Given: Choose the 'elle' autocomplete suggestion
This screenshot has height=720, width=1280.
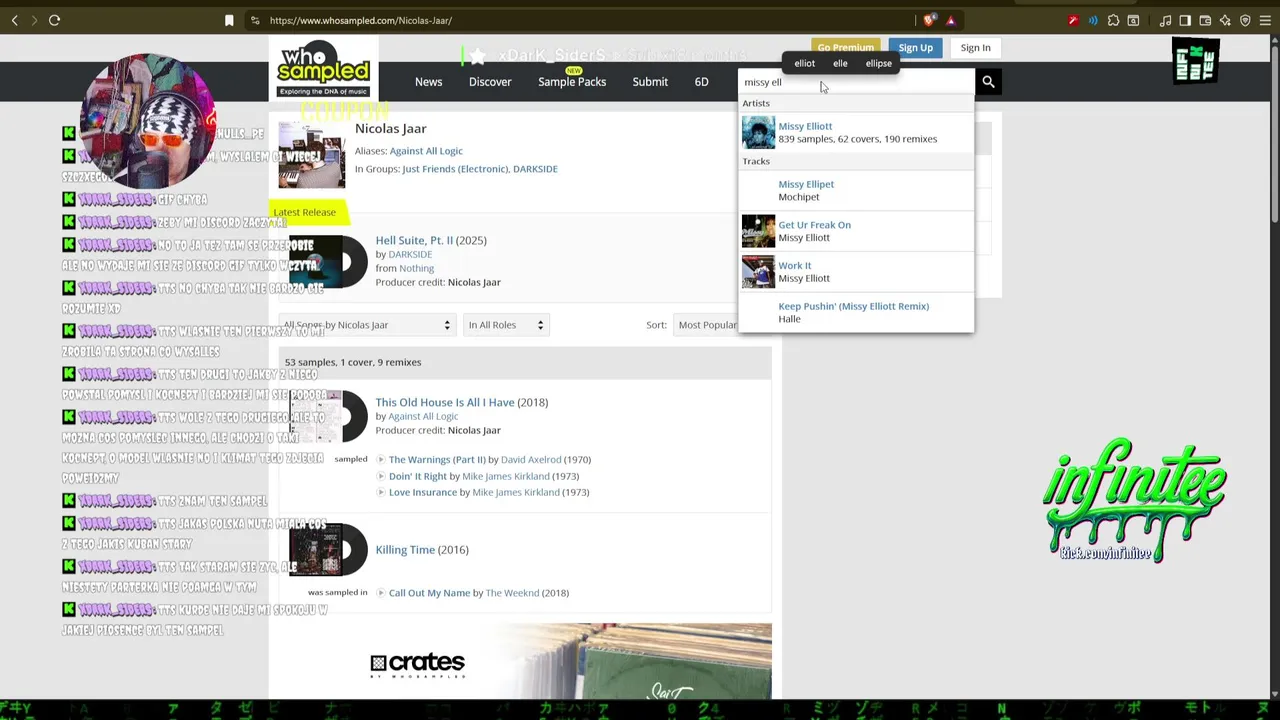Looking at the screenshot, I should click(x=840, y=64).
